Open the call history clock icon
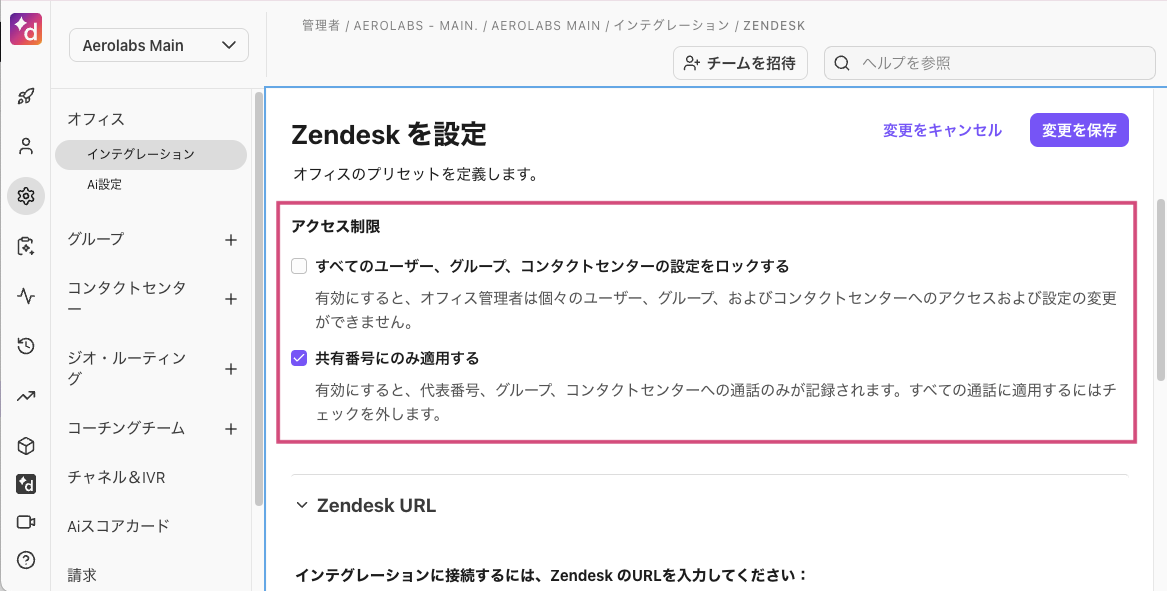The height and width of the screenshot is (591, 1167). click(x=26, y=346)
